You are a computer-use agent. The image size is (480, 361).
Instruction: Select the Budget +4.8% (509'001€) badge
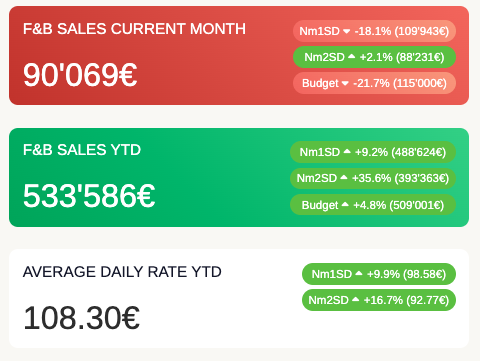[x=373, y=205]
